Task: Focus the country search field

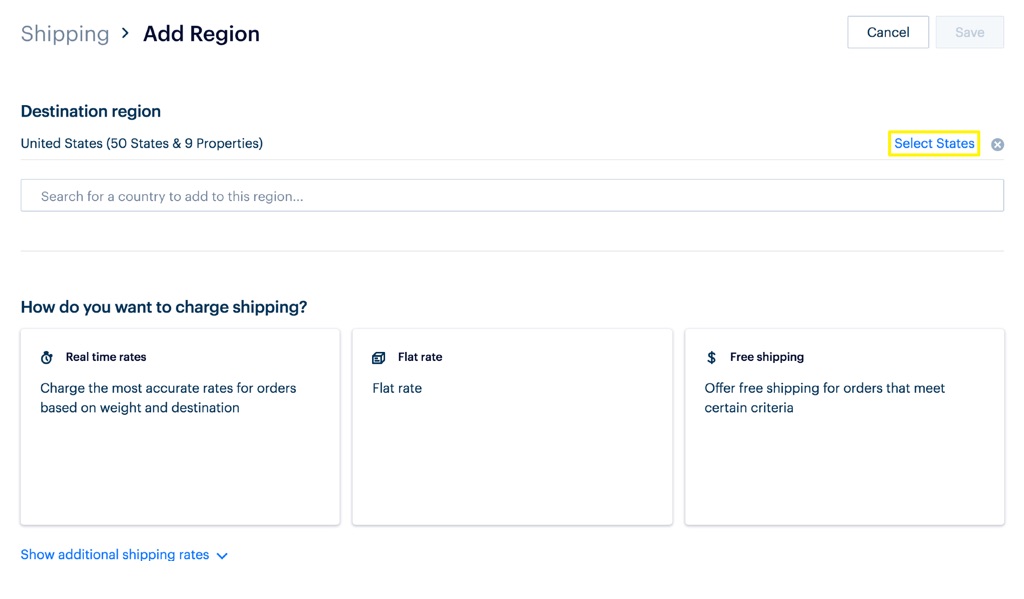Action: click(512, 196)
